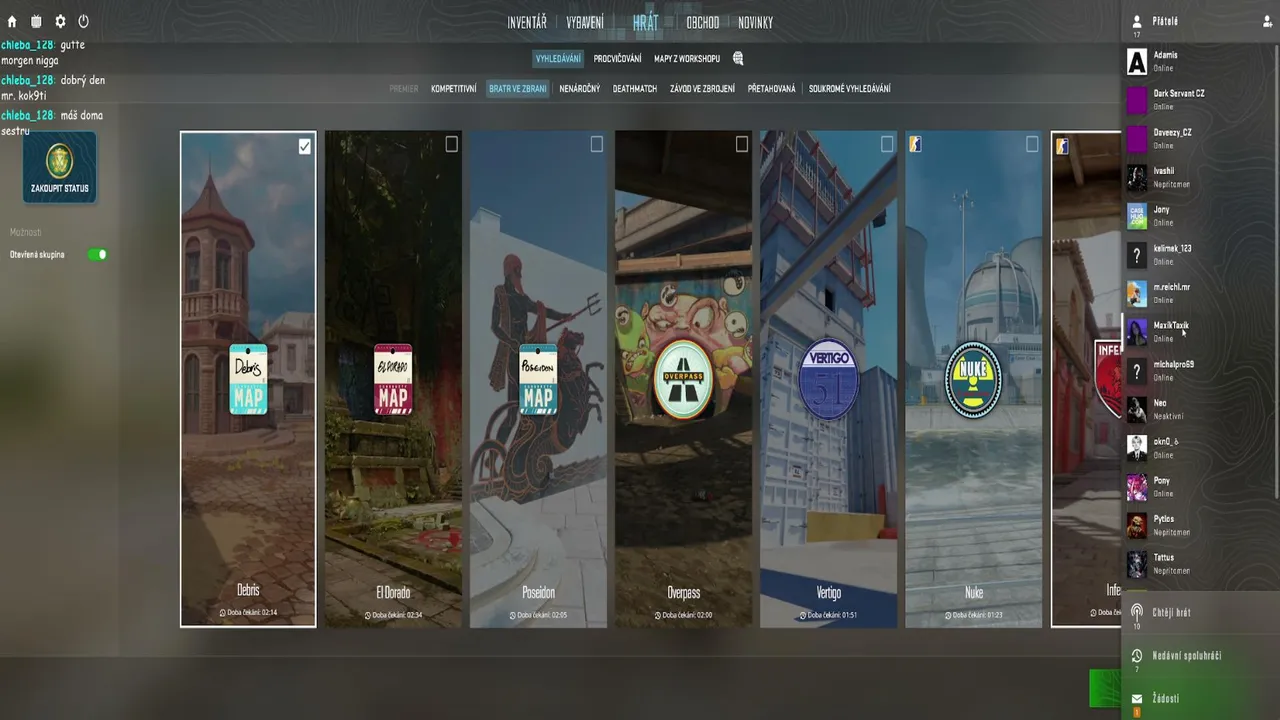
Task: Select the Nenáročný game mode
Action: click(x=580, y=89)
